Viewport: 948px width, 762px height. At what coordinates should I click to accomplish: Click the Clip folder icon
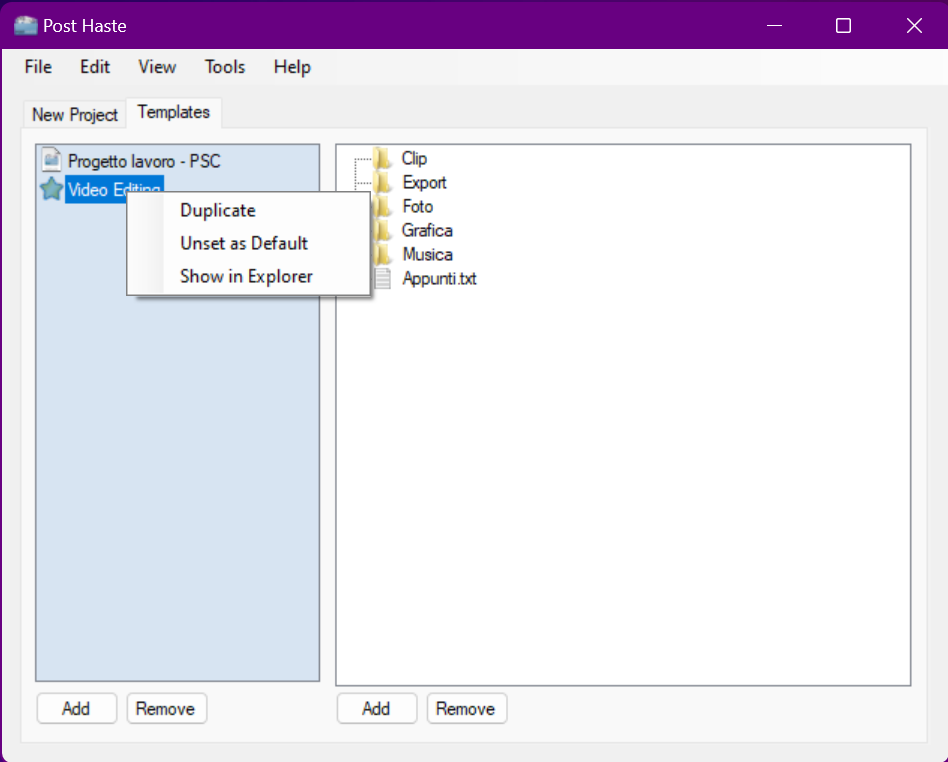pos(381,158)
